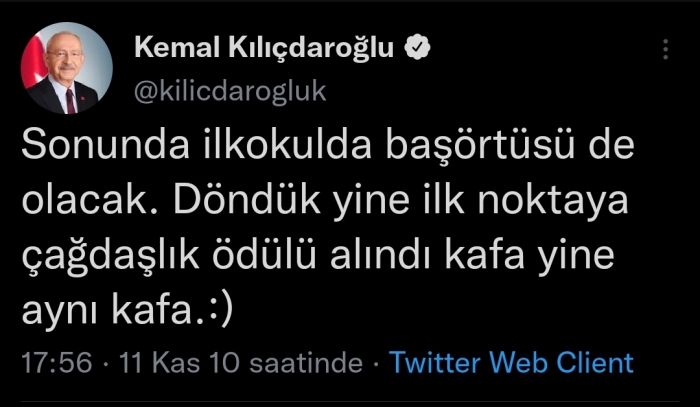Click the word 'noktaya' in the tweet
700x407 pixels.
pyautogui.click(x=553, y=201)
